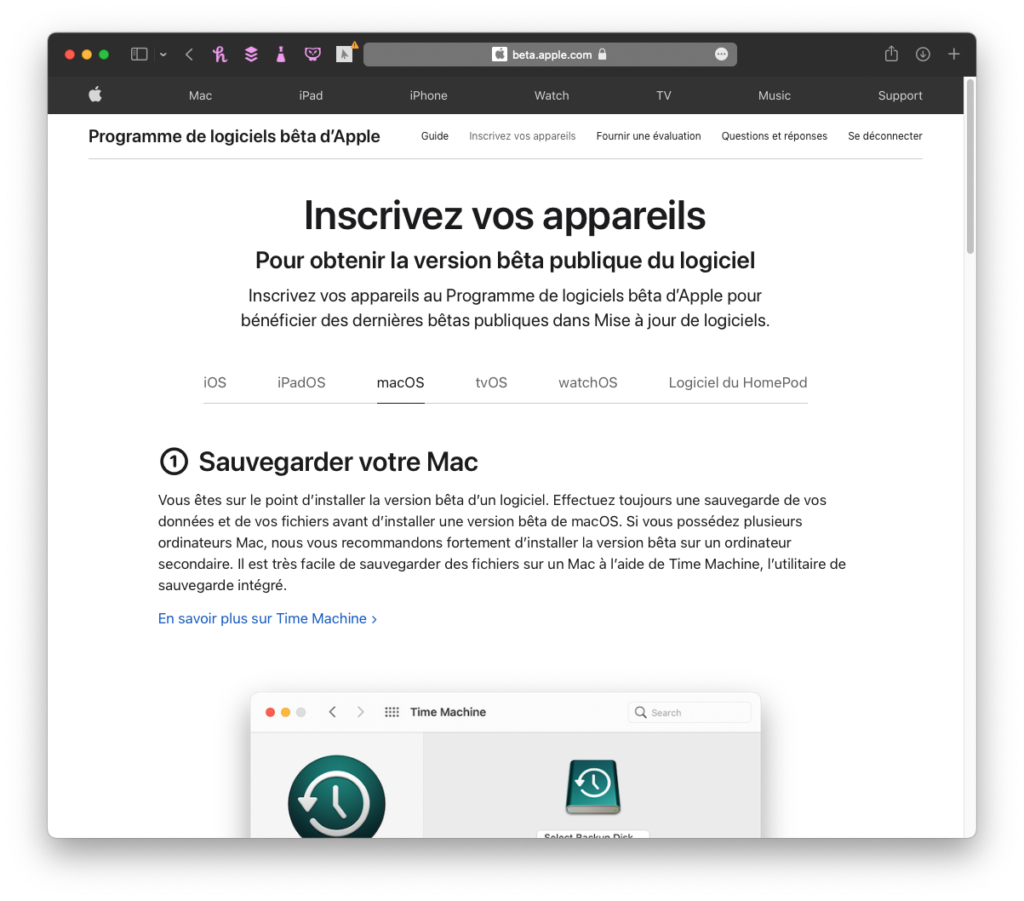Switch to the iPadOS tab

click(x=300, y=382)
